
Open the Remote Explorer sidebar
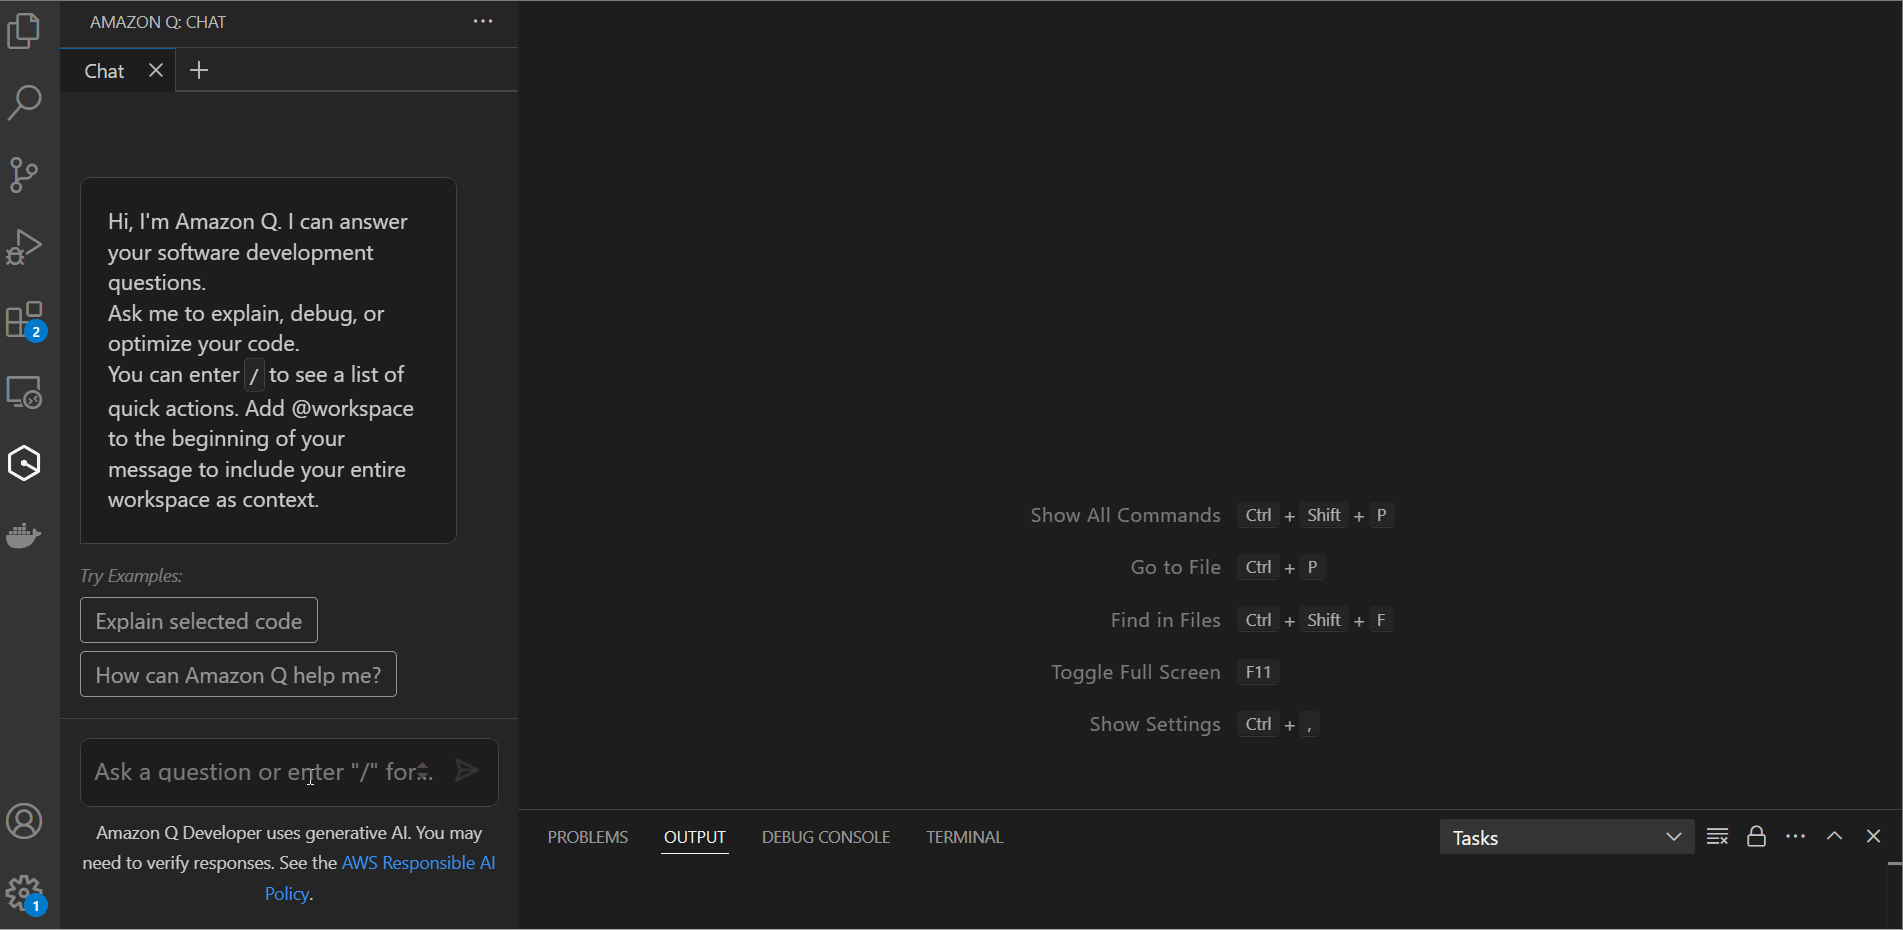pyautogui.click(x=24, y=392)
